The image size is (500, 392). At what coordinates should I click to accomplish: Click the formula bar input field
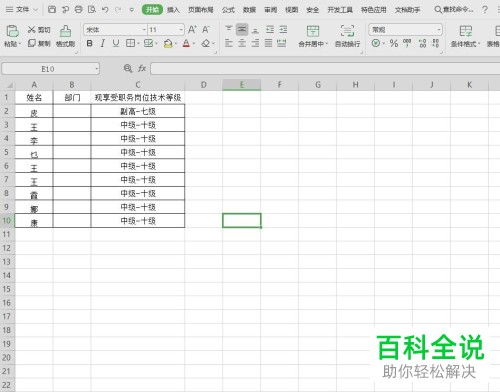[x=325, y=69]
